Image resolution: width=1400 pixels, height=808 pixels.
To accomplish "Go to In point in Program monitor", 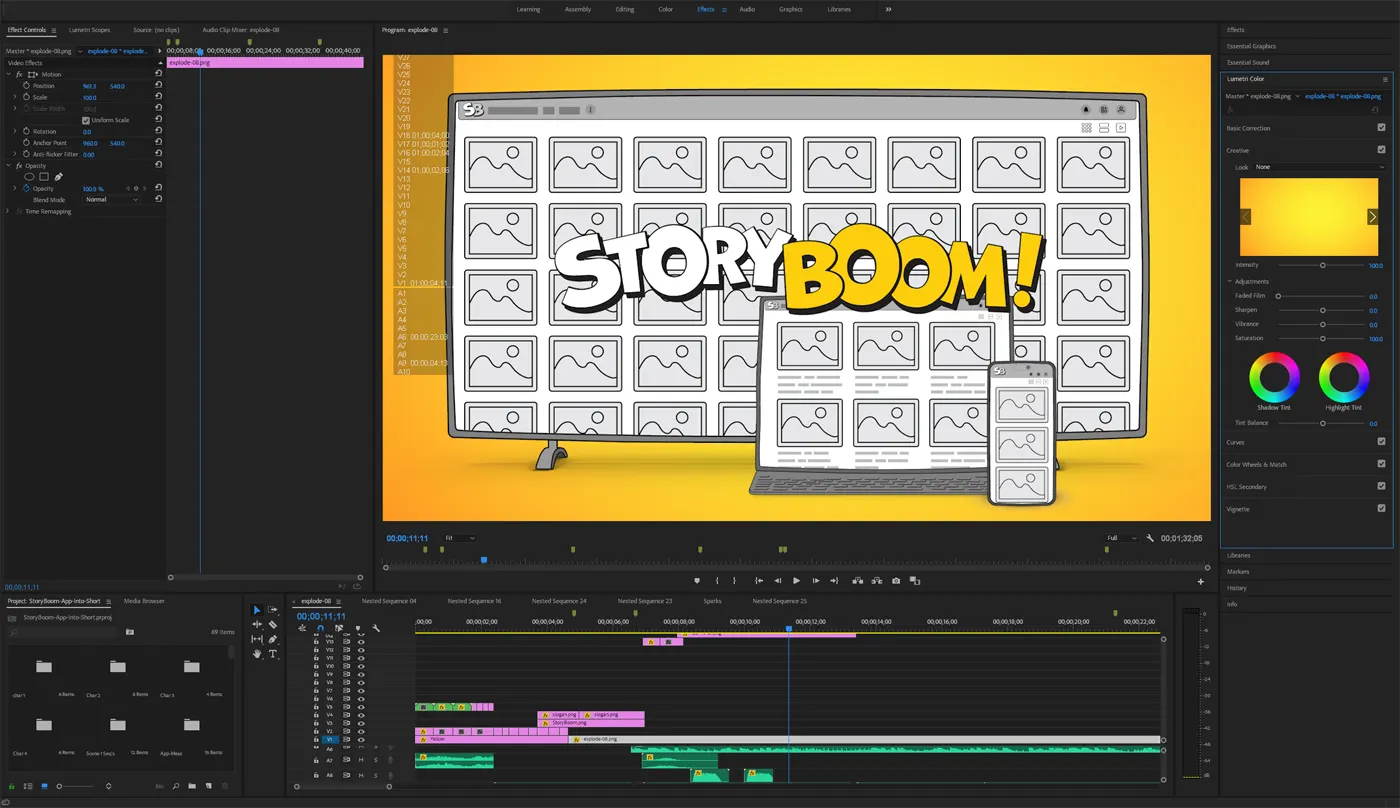I will coord(759,581).
